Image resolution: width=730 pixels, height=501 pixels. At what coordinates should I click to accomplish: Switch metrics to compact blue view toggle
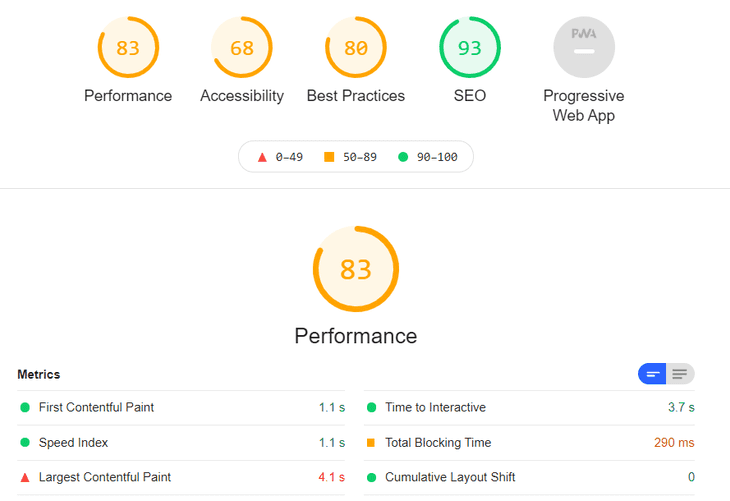653,374
